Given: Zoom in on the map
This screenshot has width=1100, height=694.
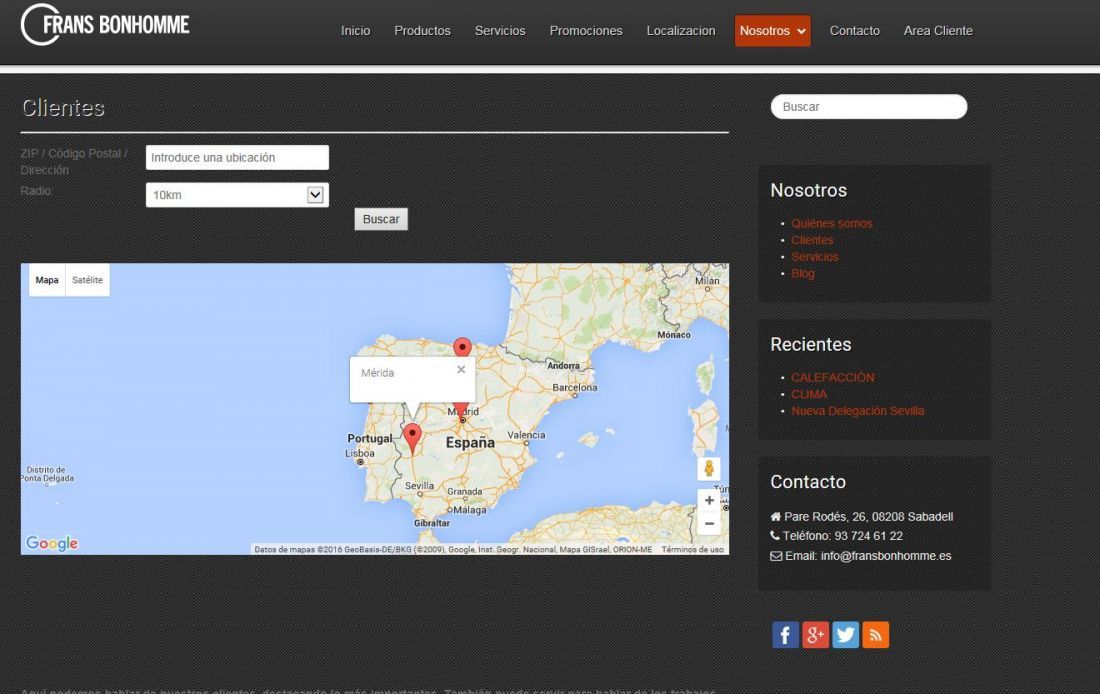Looking at the screenshot, I should pyautogui.click(x=709, y=500).
